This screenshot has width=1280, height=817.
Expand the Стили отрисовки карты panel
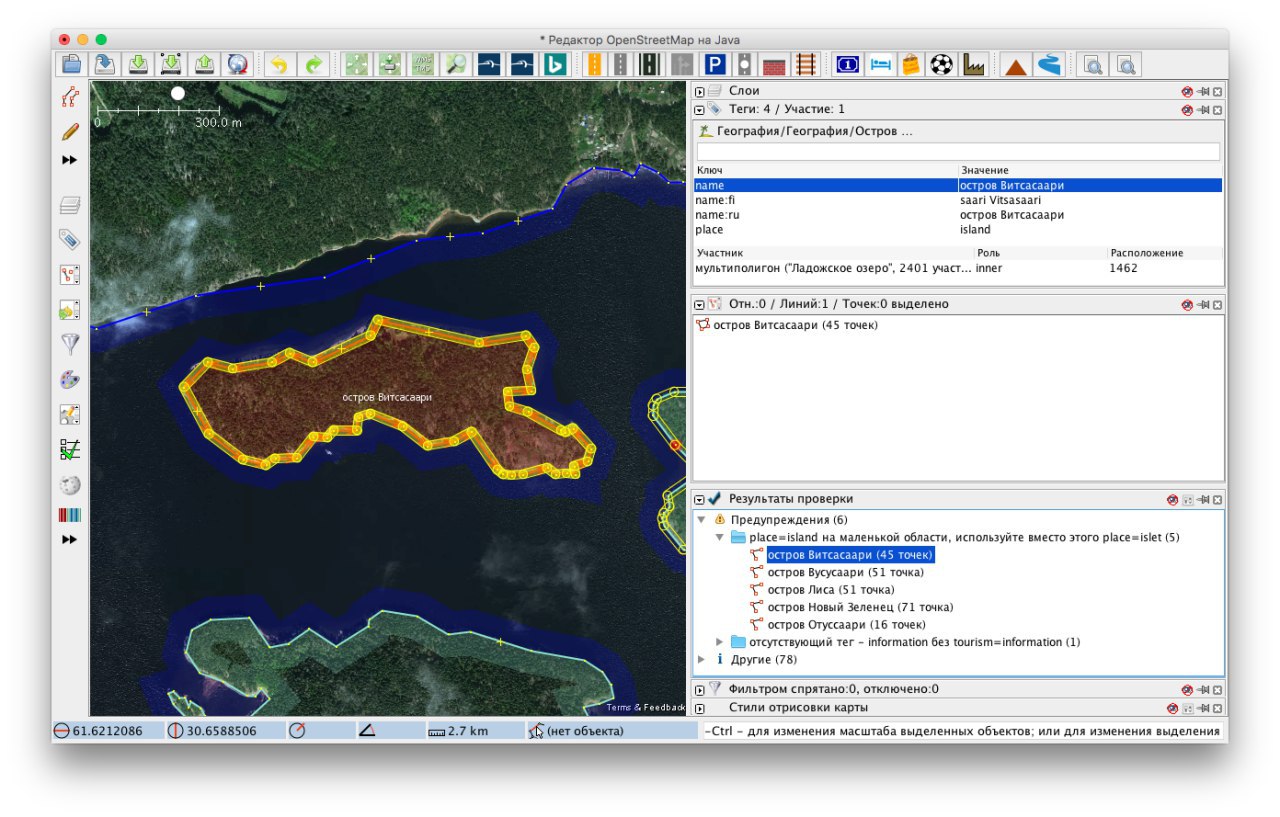click(700, 708)
